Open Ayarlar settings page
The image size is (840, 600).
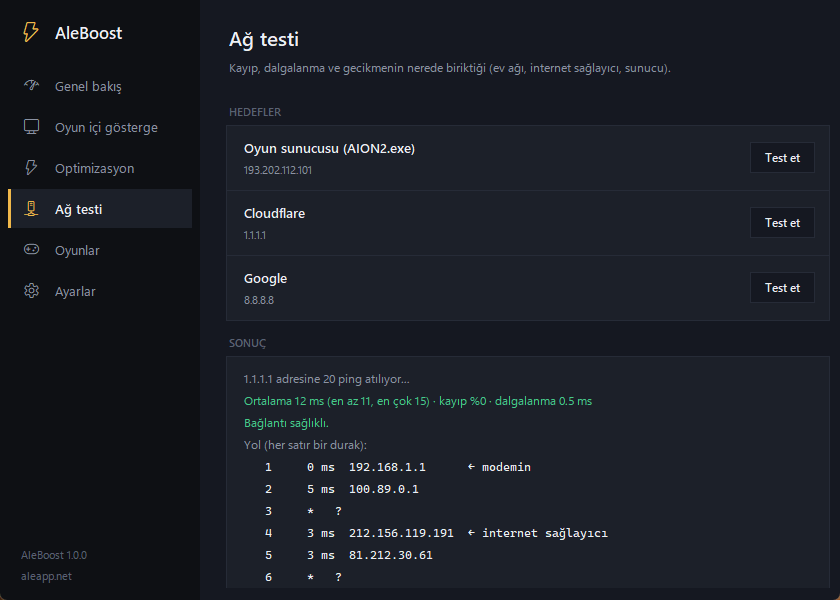tap(100, 291)
